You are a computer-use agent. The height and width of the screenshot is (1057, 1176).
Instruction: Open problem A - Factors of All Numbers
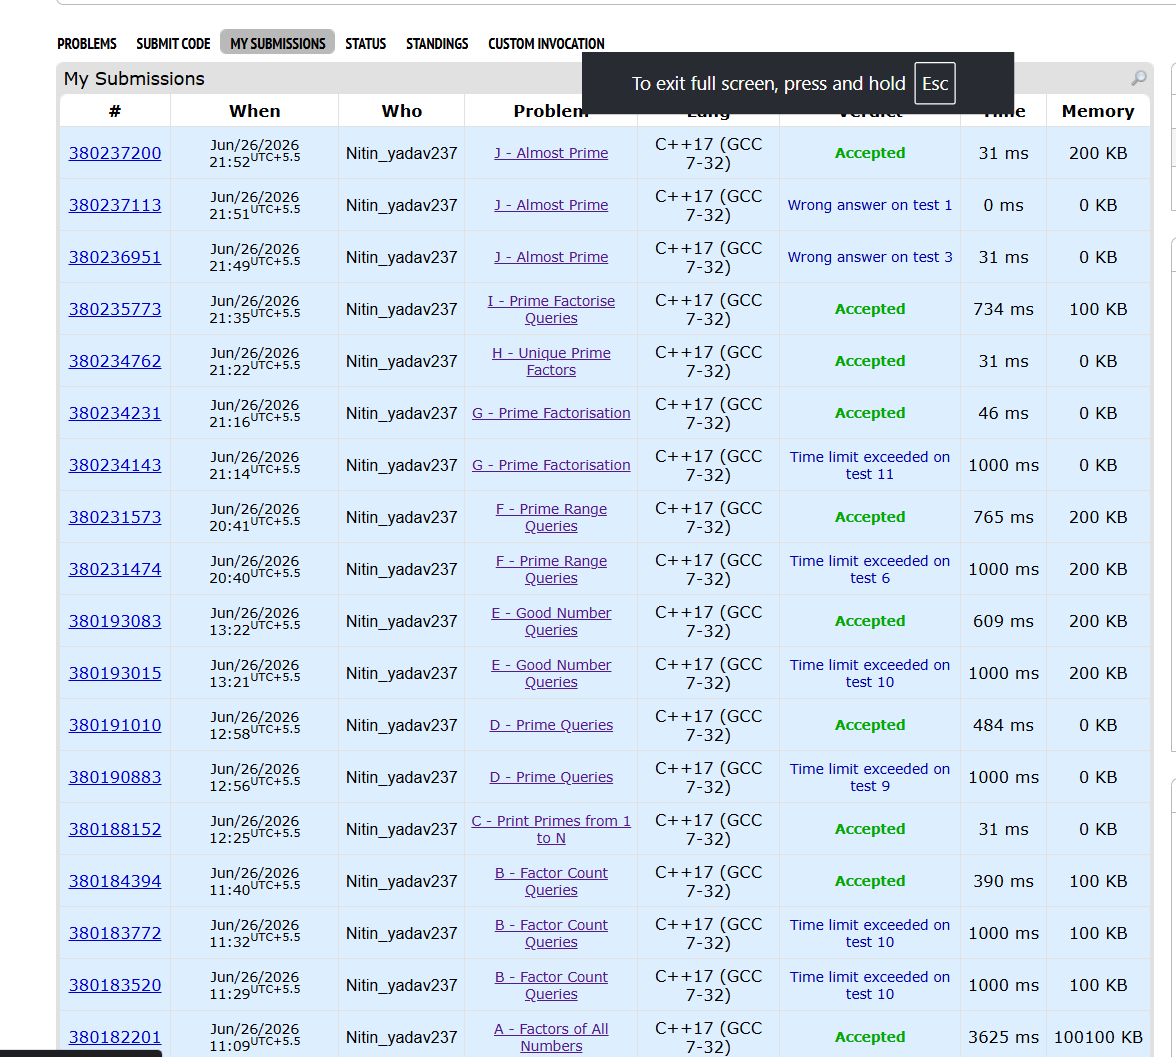coord(551,1037)
